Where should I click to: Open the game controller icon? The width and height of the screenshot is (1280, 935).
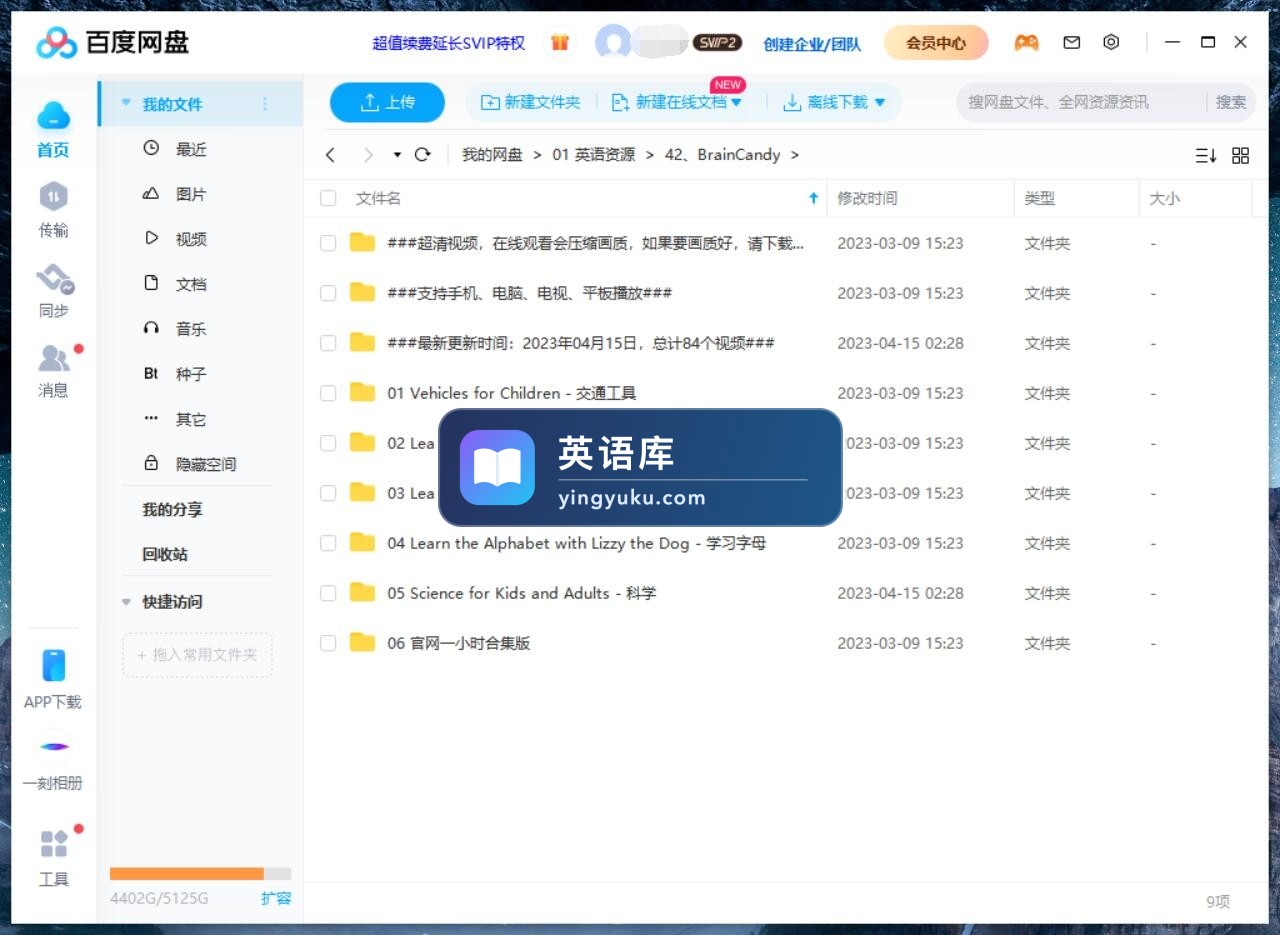(x=1026, y=42)
